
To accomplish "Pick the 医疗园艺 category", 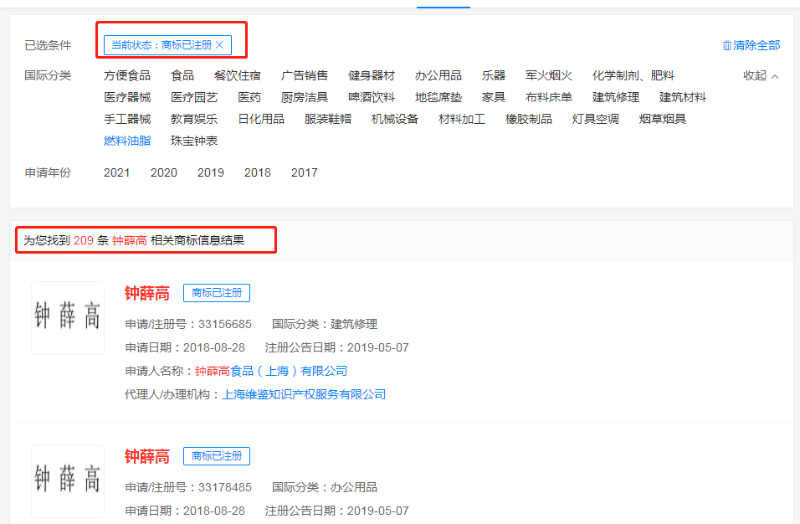I will [x=194, y=97].
